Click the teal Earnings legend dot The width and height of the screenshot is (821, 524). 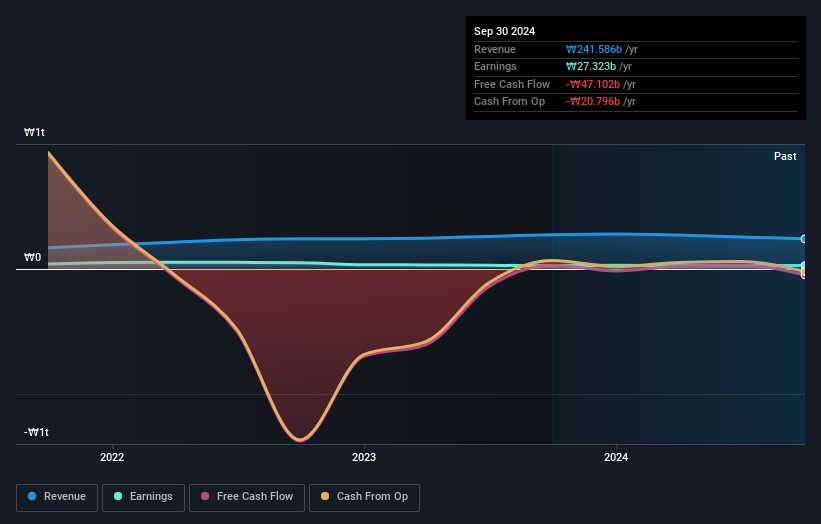tap(118, 496)
